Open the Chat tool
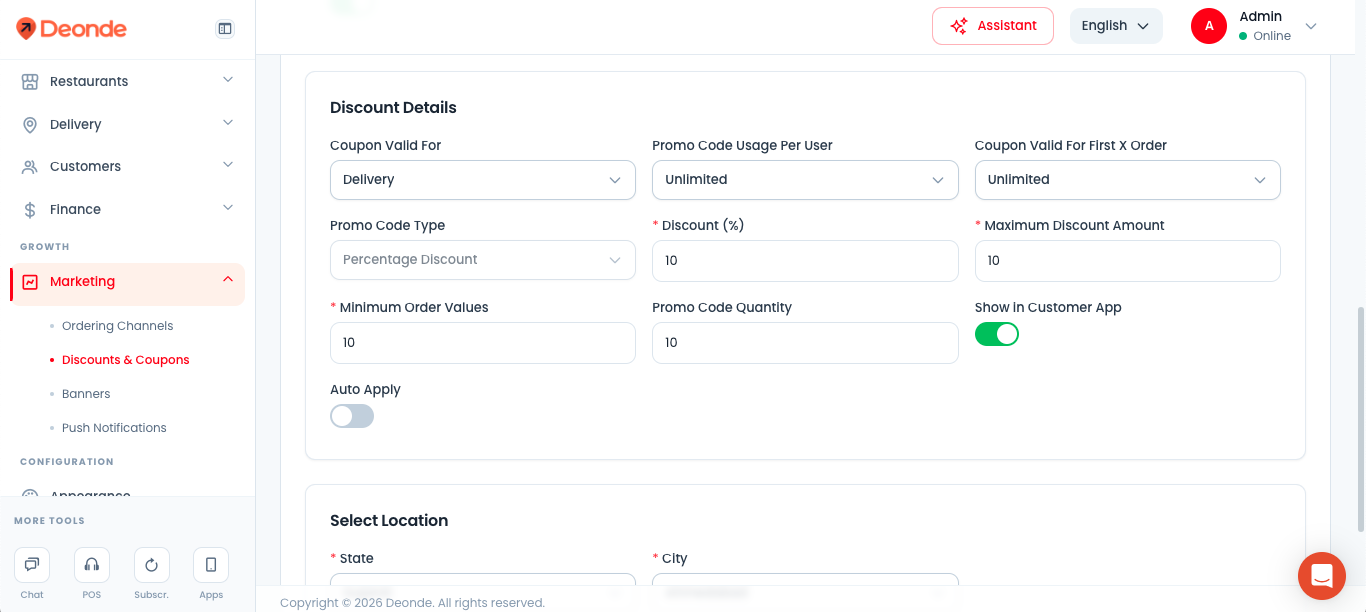1366x612 pixels. [32, 565]
